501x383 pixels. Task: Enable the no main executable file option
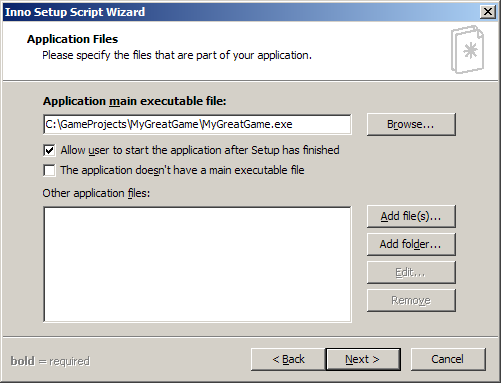tap(49, 170)
